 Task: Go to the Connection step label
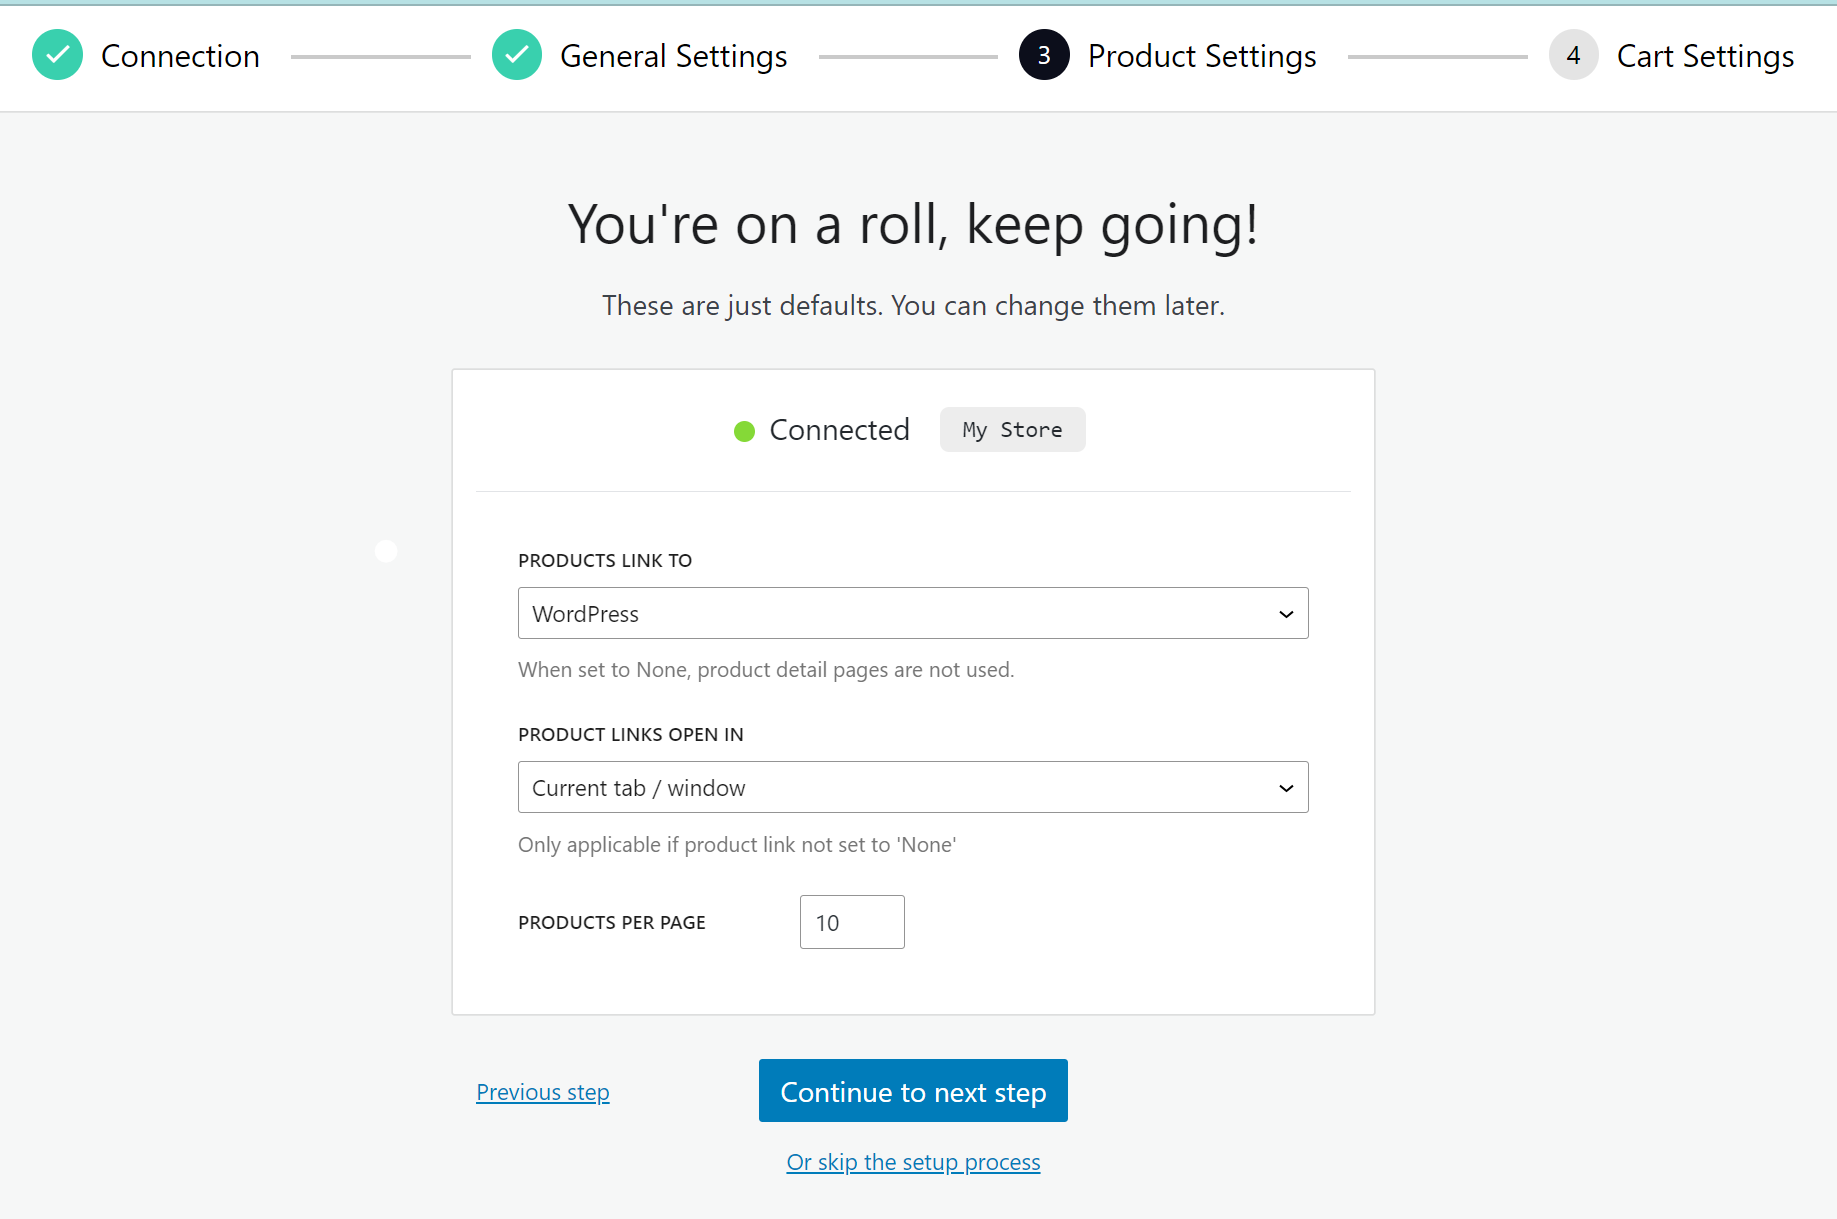180,56
